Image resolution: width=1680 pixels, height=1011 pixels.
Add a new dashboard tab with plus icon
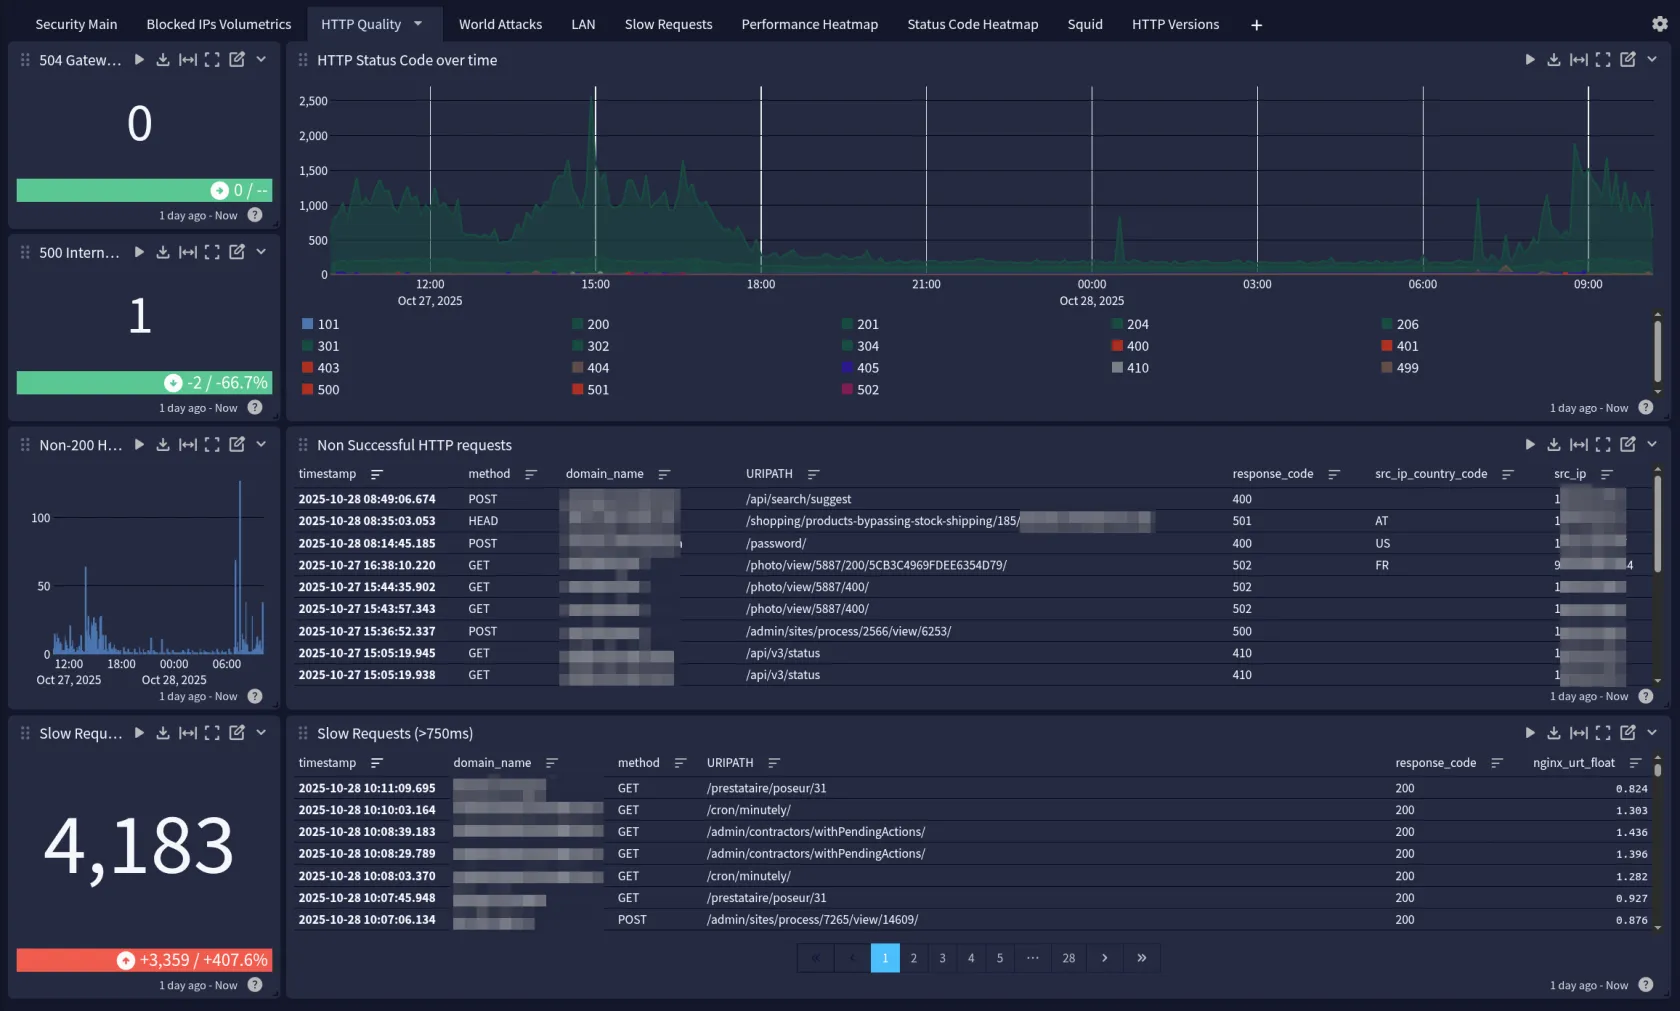1256,25
